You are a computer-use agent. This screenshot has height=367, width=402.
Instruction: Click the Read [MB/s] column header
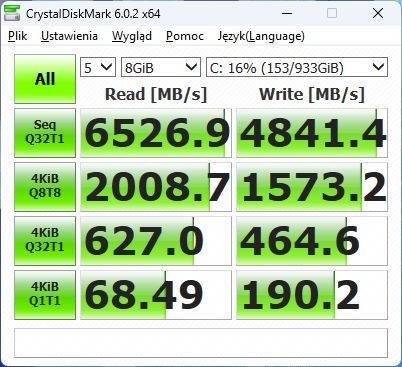(156, 94)
